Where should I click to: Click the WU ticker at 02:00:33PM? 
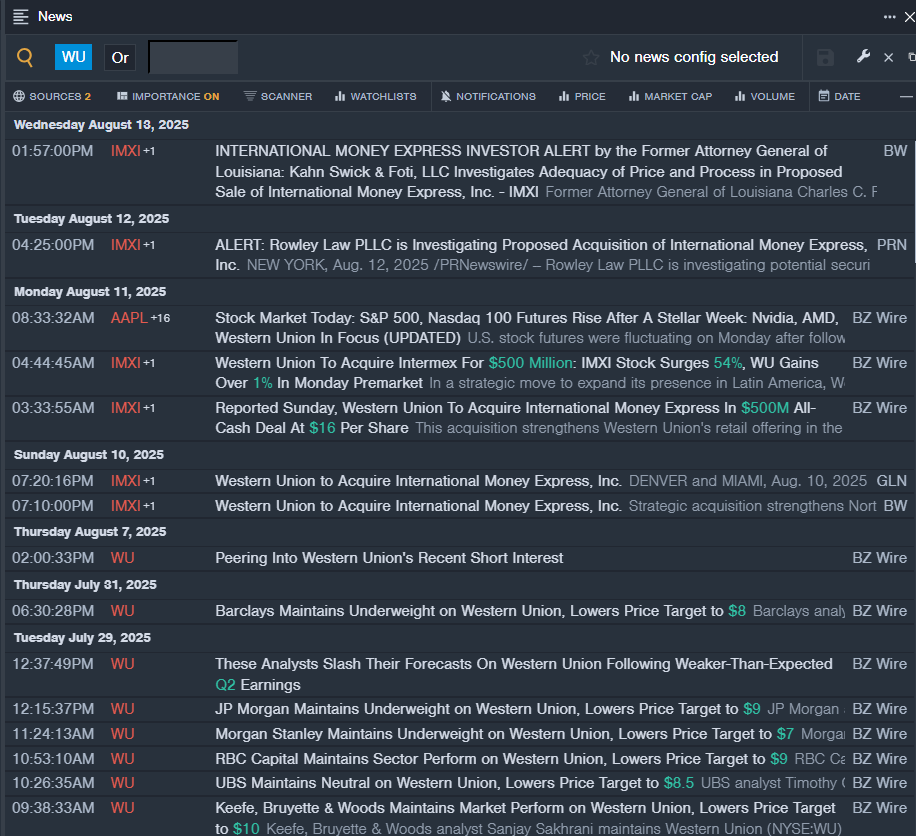coord(123,558)
